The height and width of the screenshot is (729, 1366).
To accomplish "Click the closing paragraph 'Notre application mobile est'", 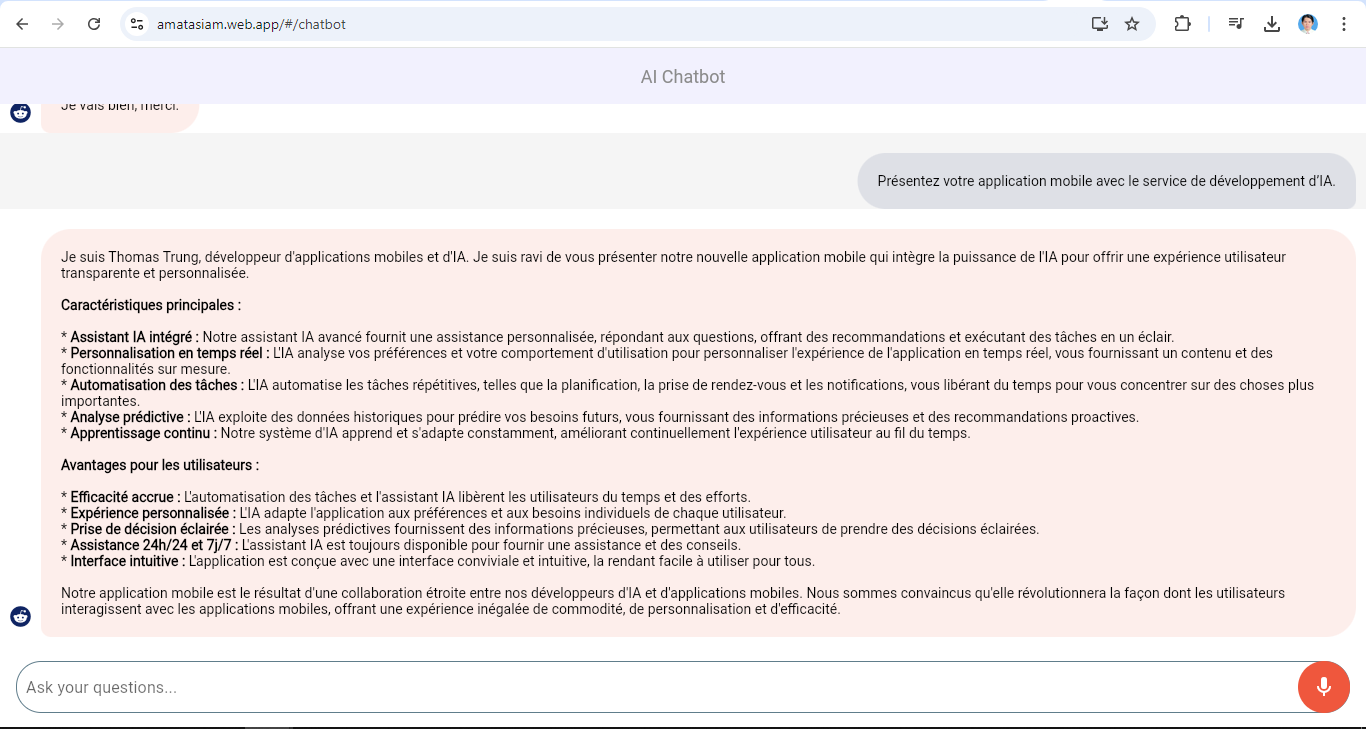I will pyautogui.click(x=673, y=601).
